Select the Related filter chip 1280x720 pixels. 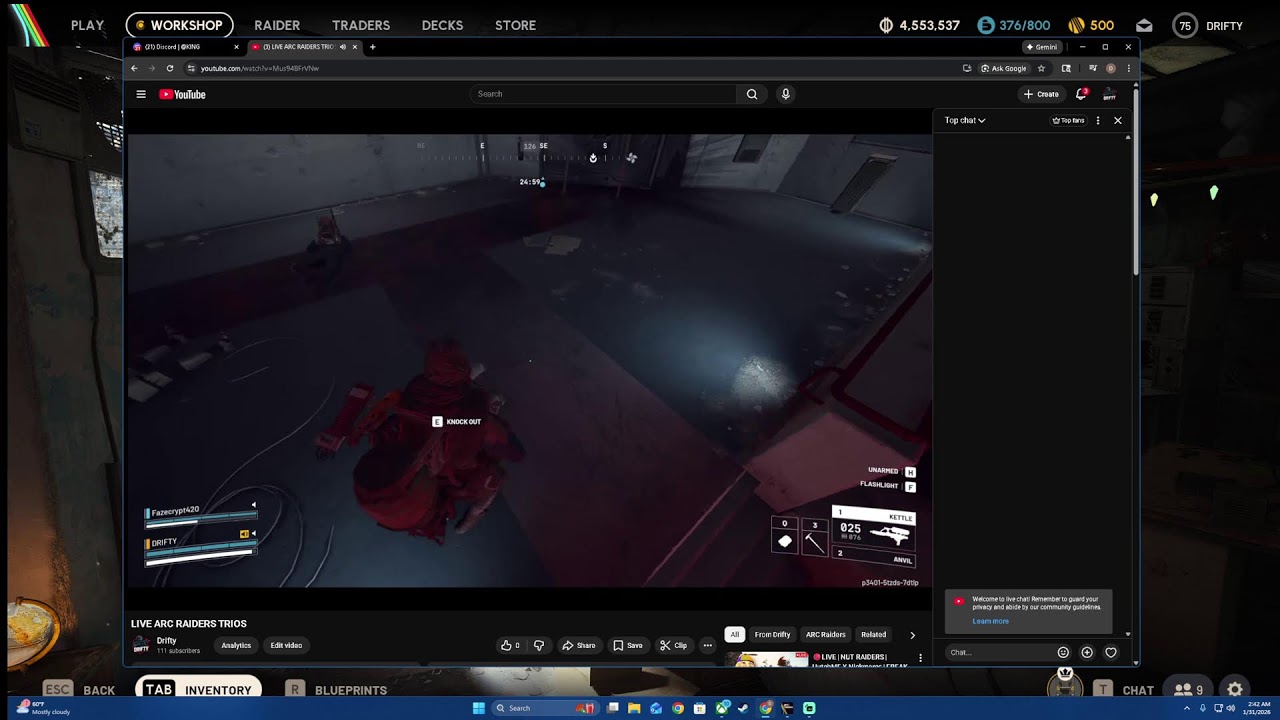[874, 634]
